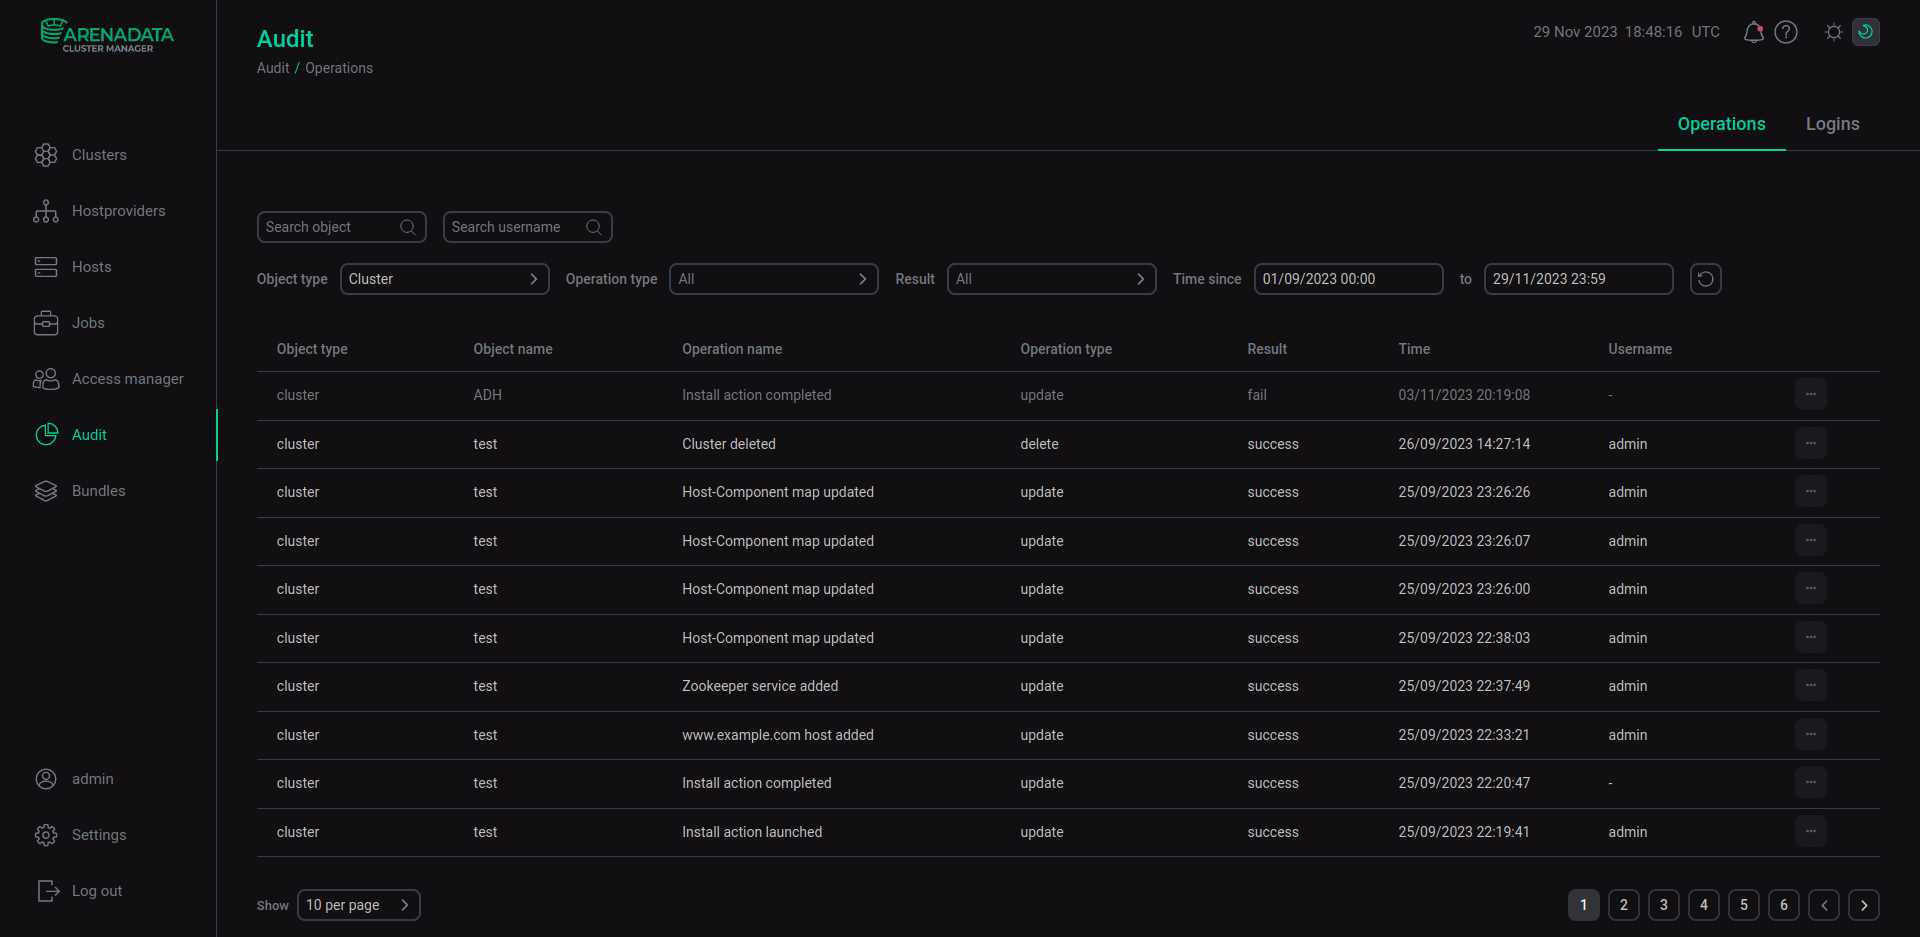This screenshot has width=1920, height=937.
Task: Go to pagination page 3
Action: pos(1664,905)
